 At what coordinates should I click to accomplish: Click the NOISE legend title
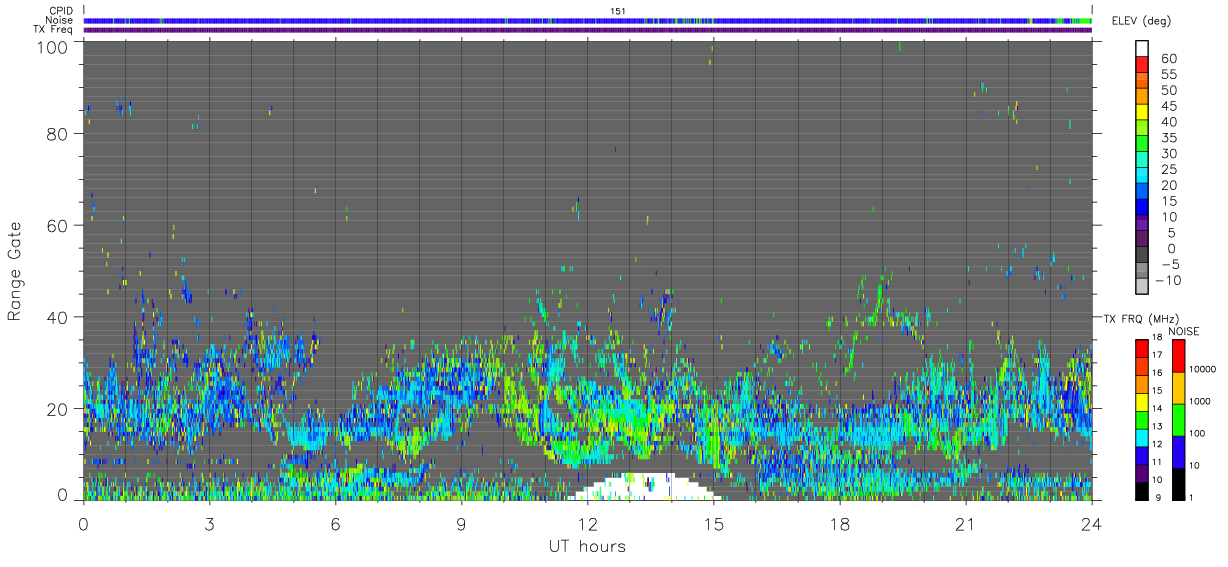coord(1185,330)
